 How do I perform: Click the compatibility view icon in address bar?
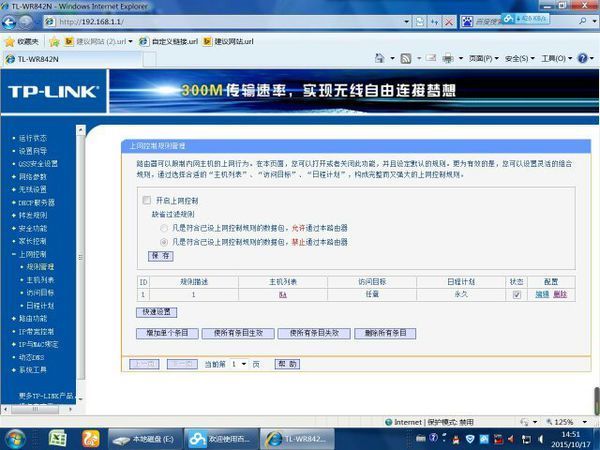420,22
